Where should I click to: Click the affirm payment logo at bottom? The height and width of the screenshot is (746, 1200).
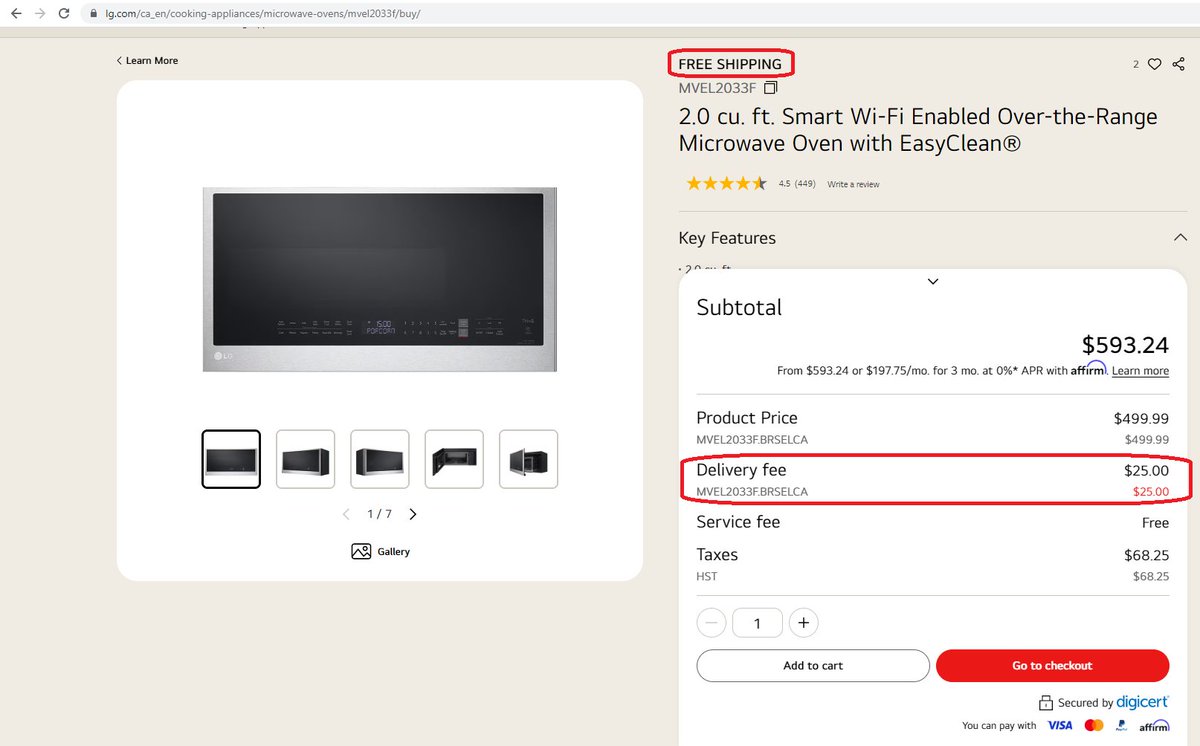click(x=1153, y=725)
